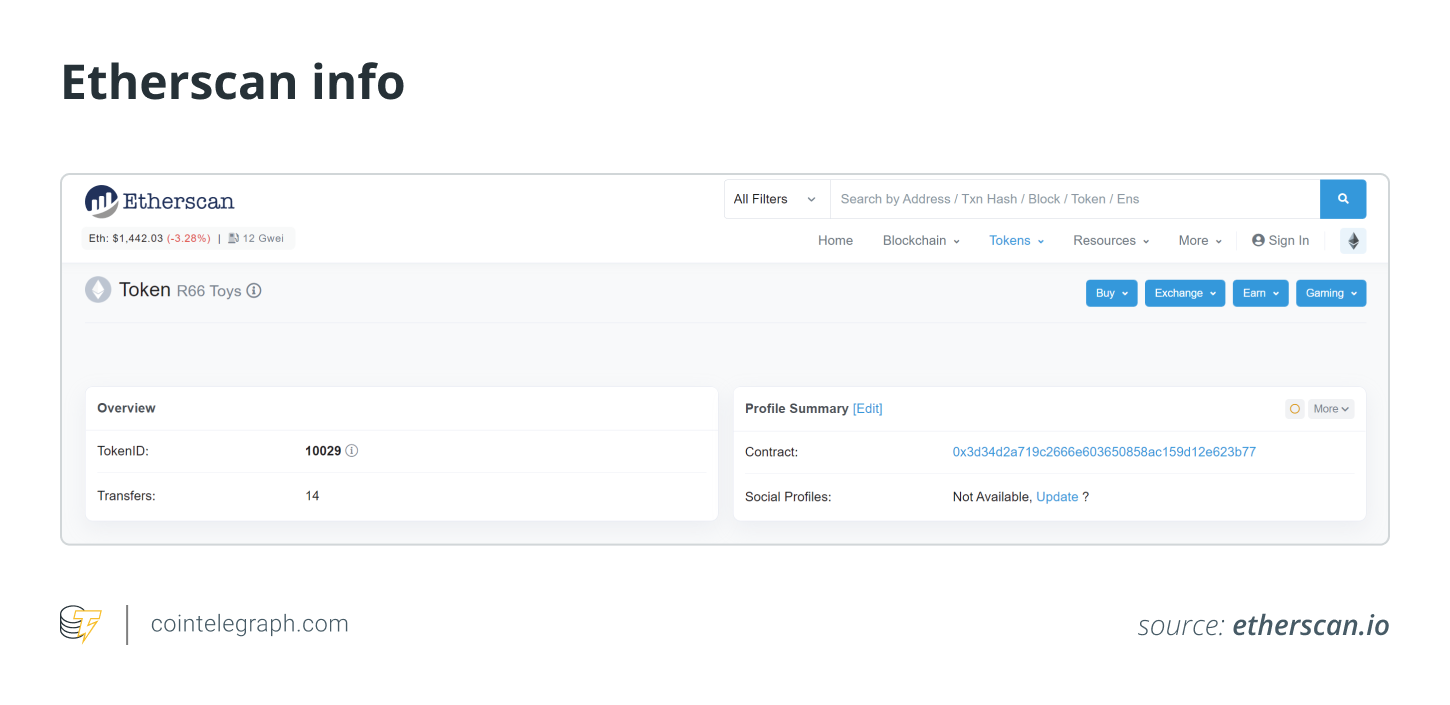Open the Blockchain navigation menu
This screenshot has height=705, width=1450.
(x=914, y=240)
